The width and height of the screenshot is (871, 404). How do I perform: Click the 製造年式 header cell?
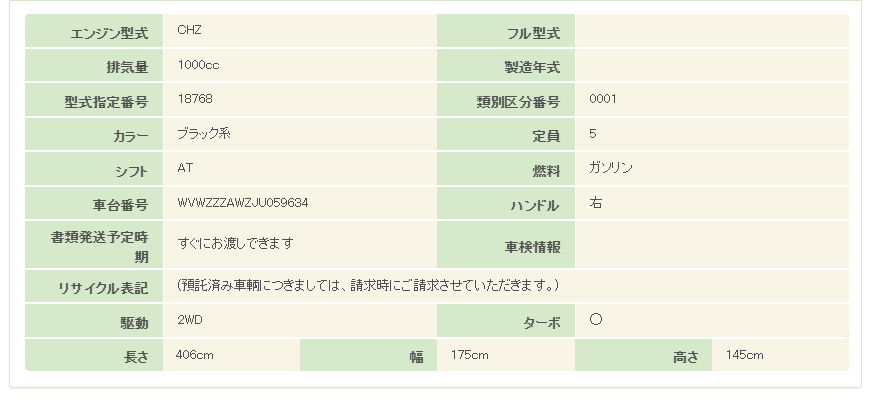click(x=506, y=68)
